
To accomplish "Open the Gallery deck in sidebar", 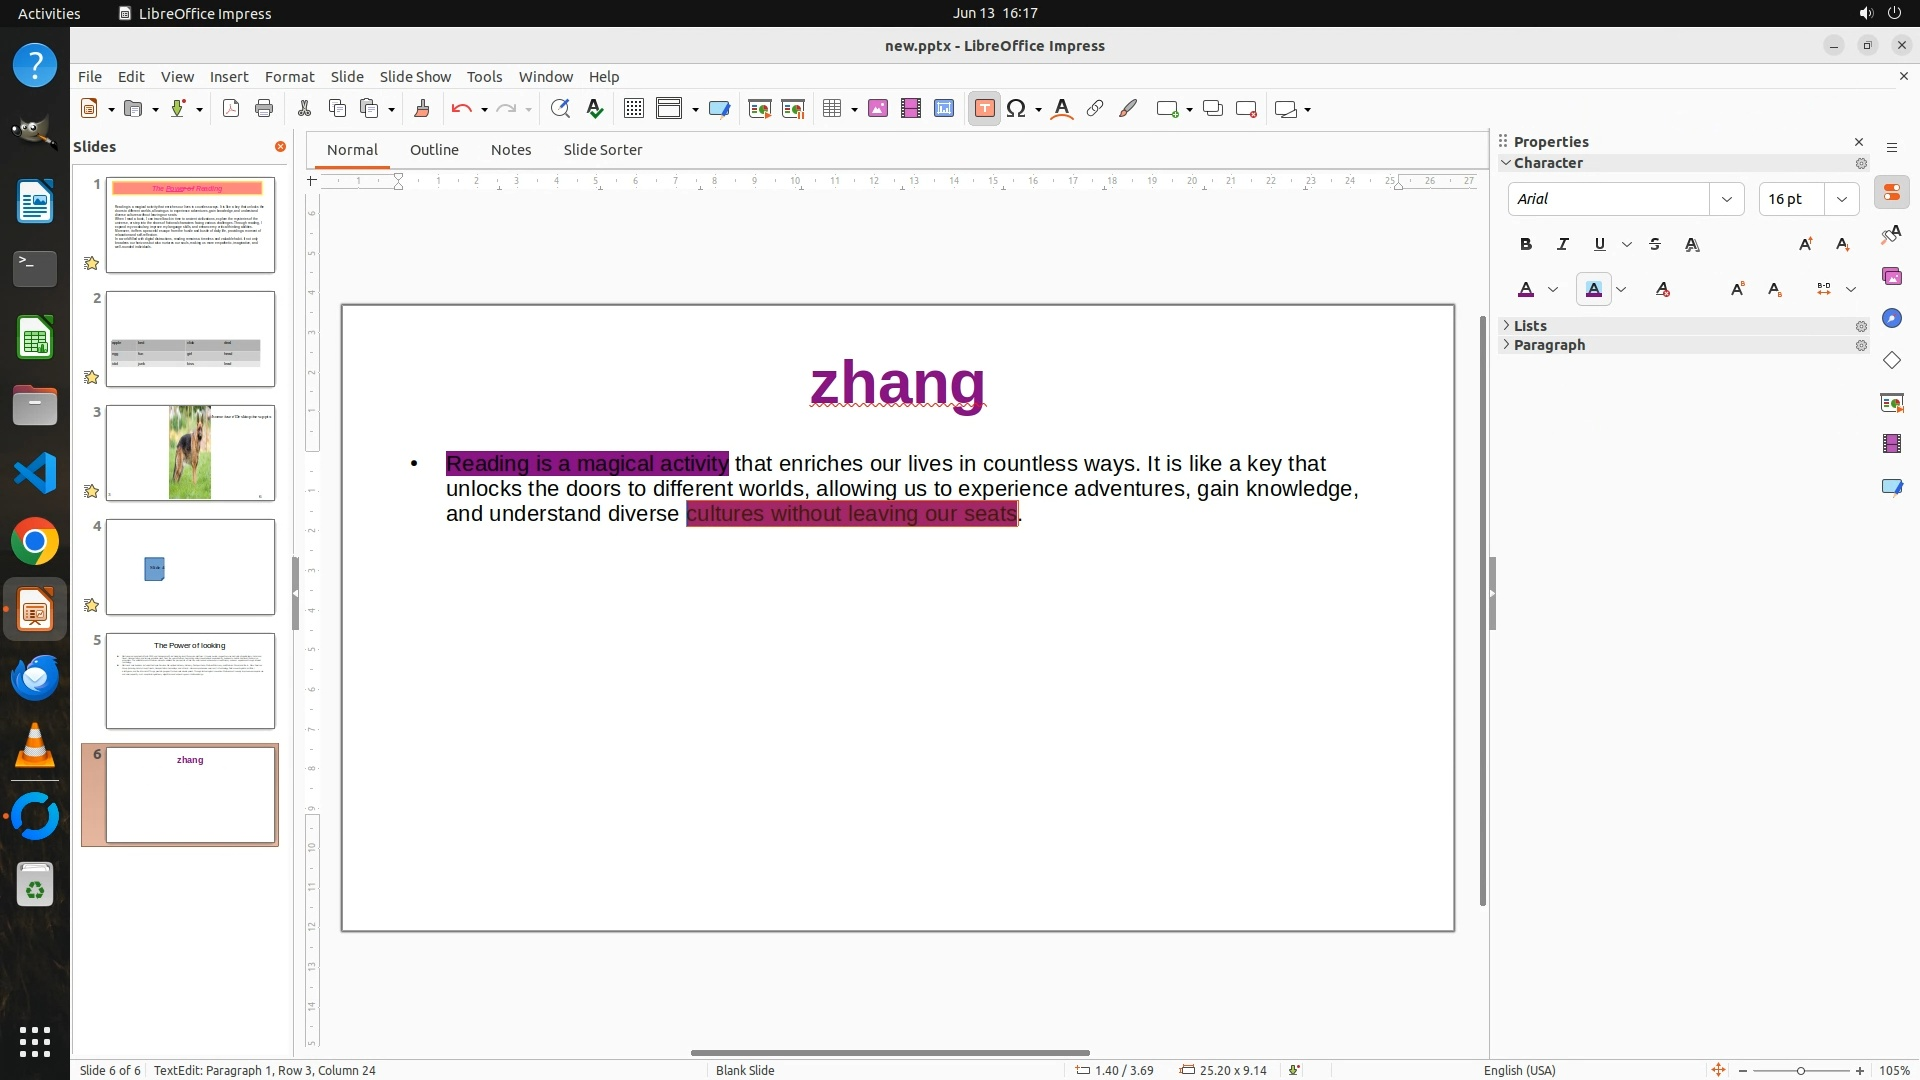I will click(x=1891, y=277).
